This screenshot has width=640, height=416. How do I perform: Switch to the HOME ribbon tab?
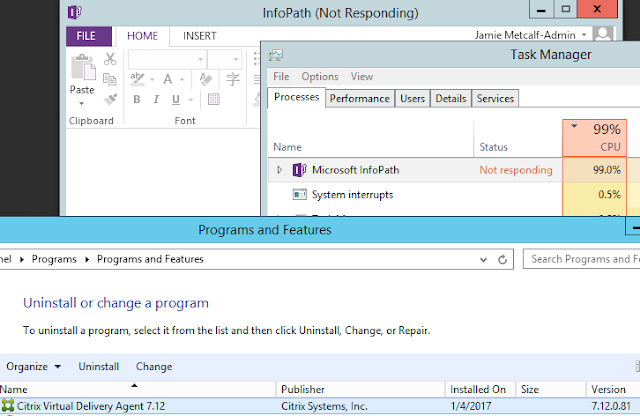point(142,36)
